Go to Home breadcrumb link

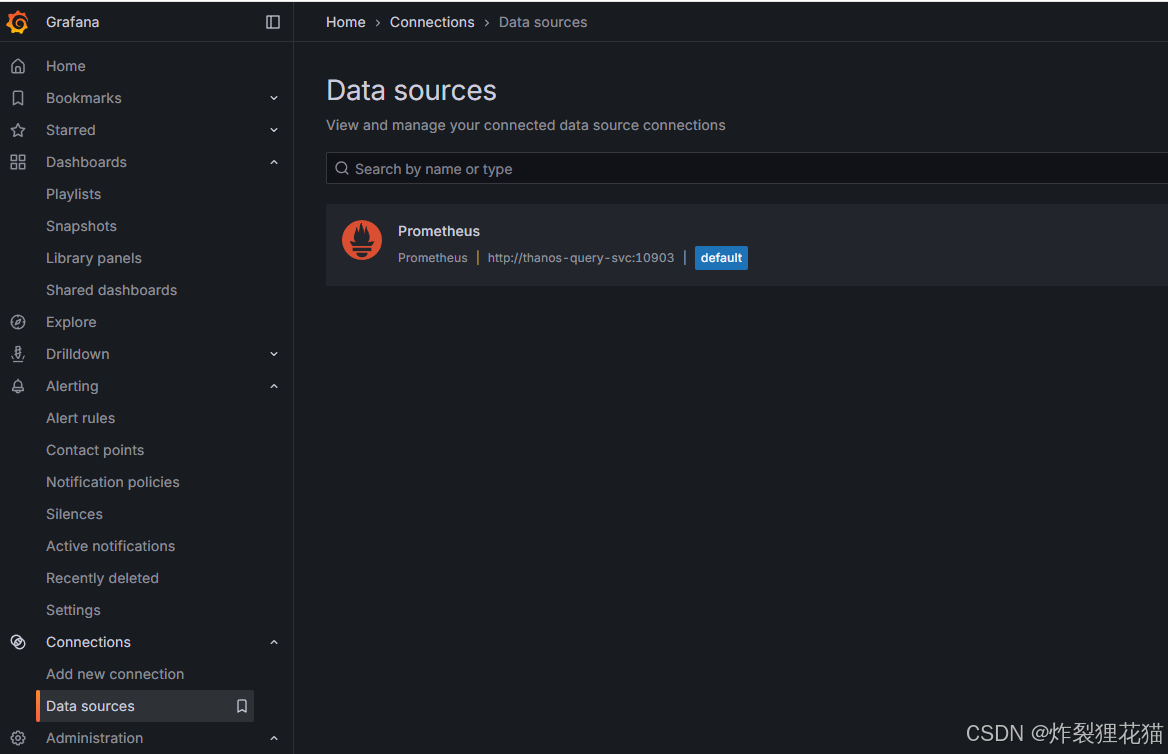[346, 22]
